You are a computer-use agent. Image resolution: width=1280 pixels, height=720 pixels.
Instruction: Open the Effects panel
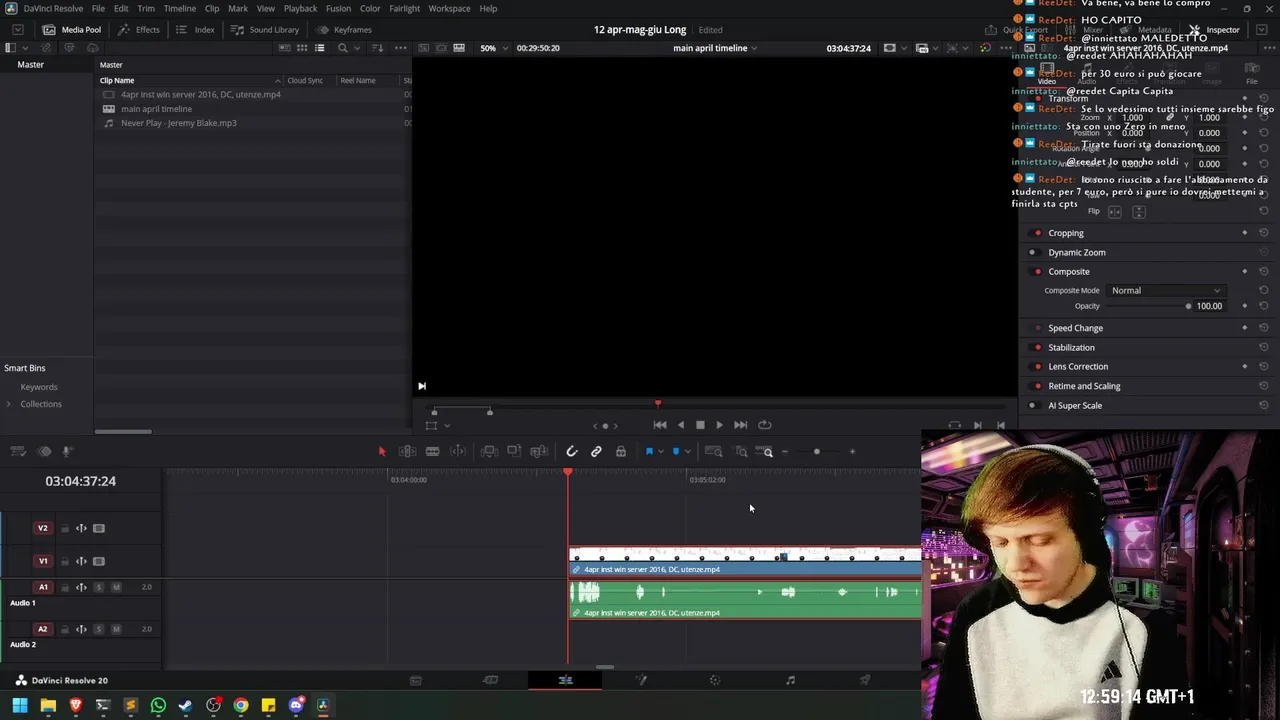coord(138,29)
